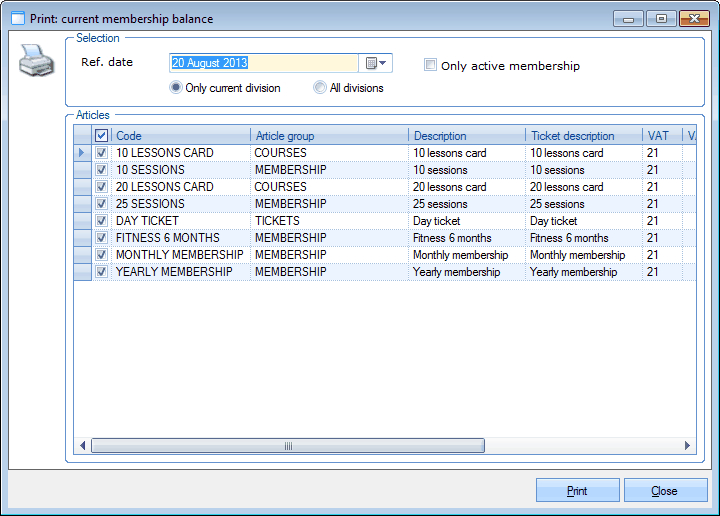This screenshot has height=516, width=720.
Task: Click the printer icon
Action: coord(35,60)
